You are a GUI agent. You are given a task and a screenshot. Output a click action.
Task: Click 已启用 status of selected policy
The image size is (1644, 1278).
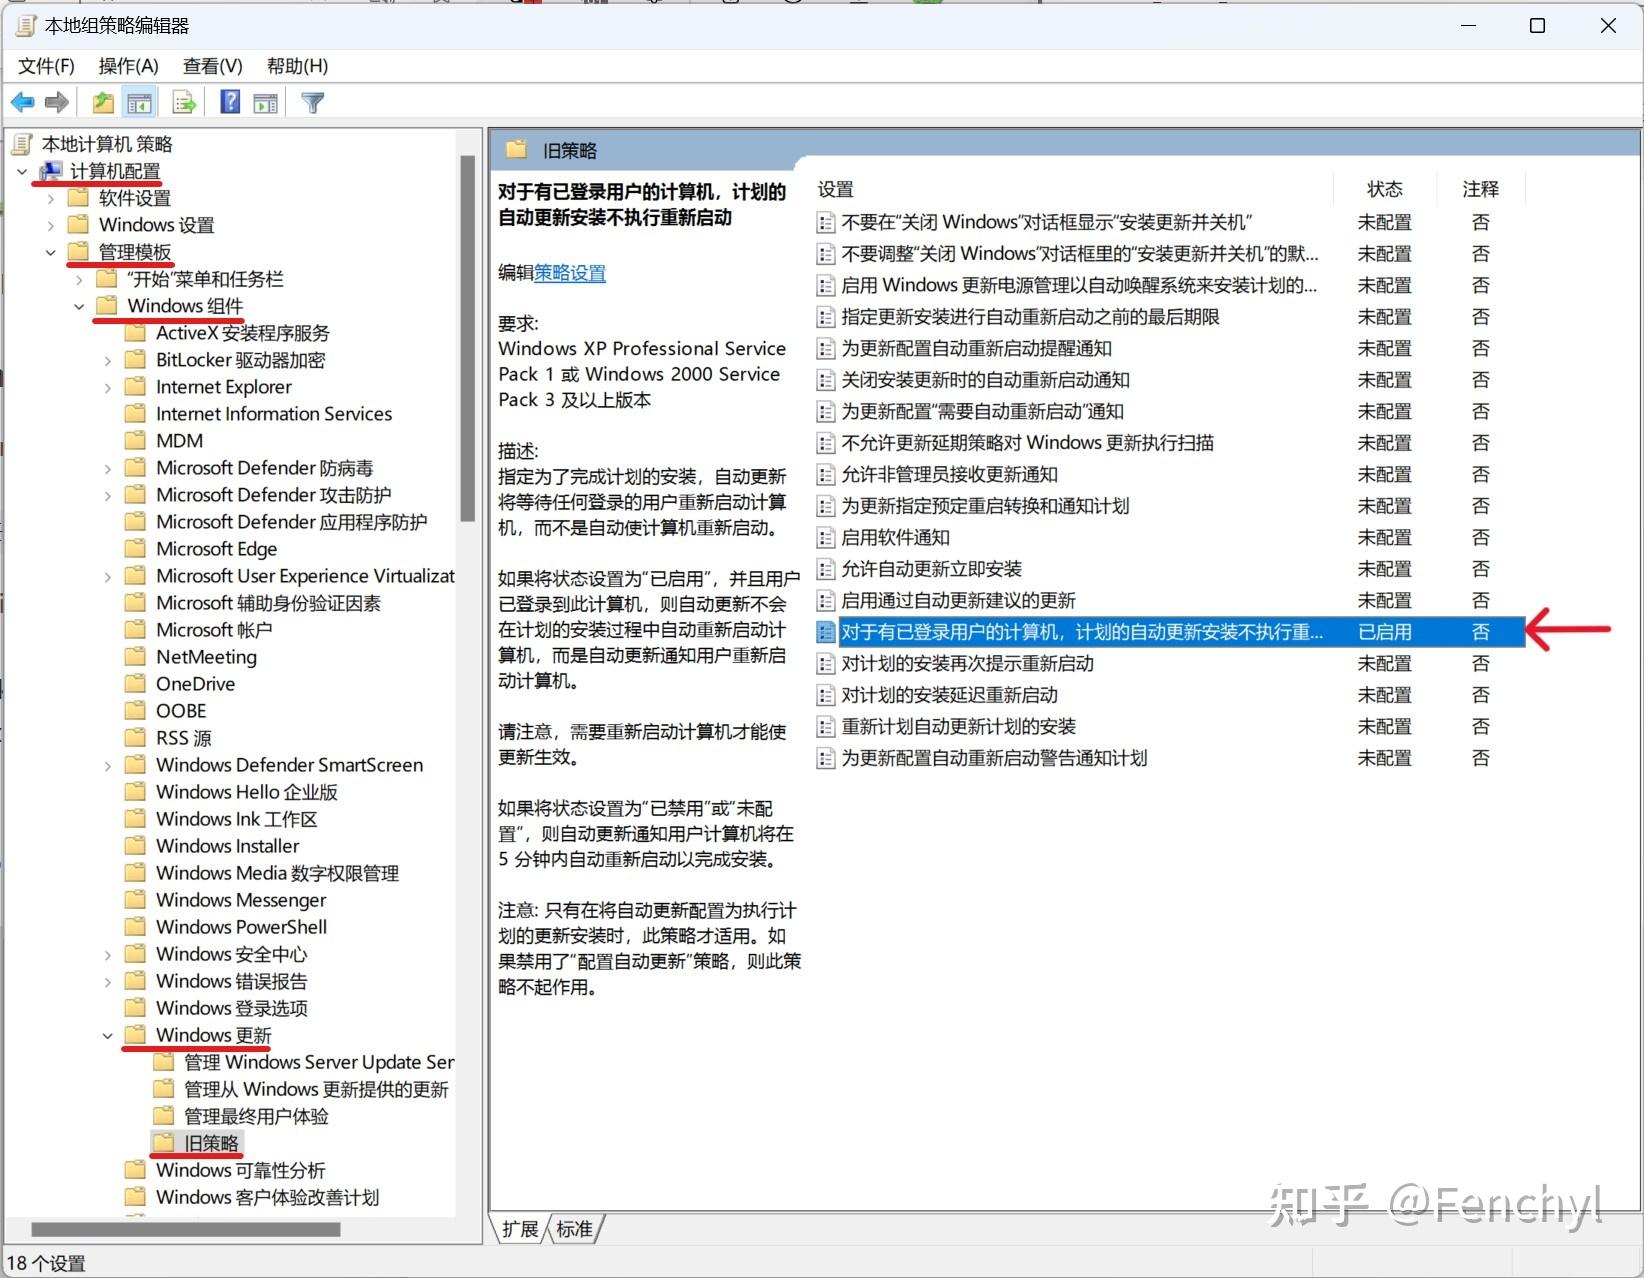tap(1385, 632)
